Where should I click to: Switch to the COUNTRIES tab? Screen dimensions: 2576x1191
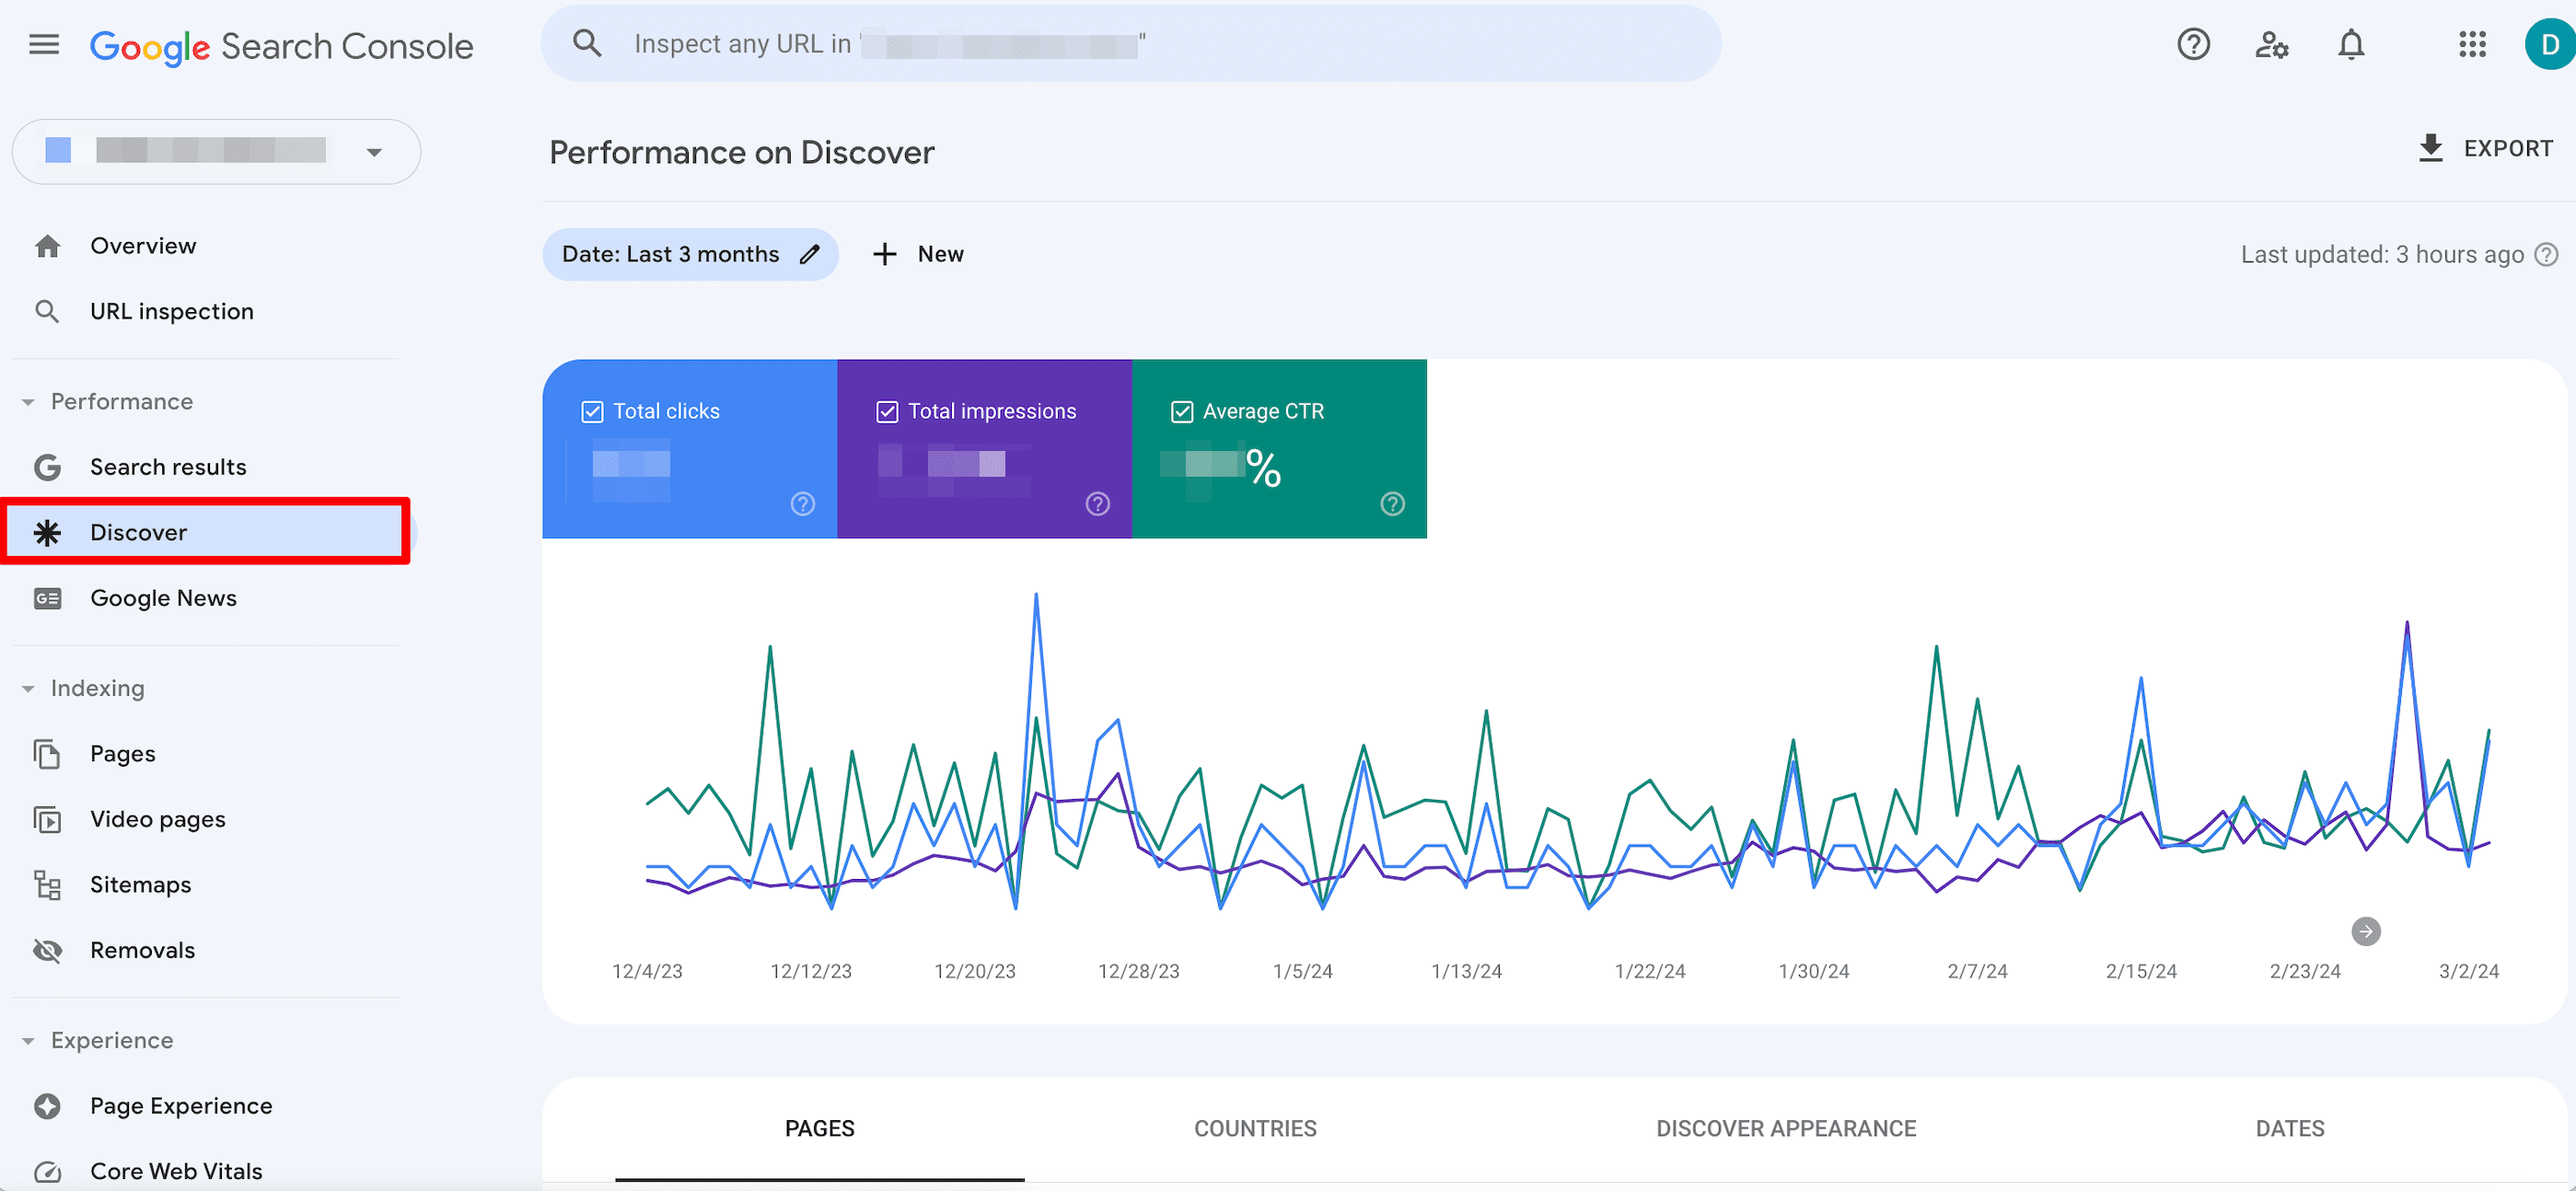click(1255, 1128)
